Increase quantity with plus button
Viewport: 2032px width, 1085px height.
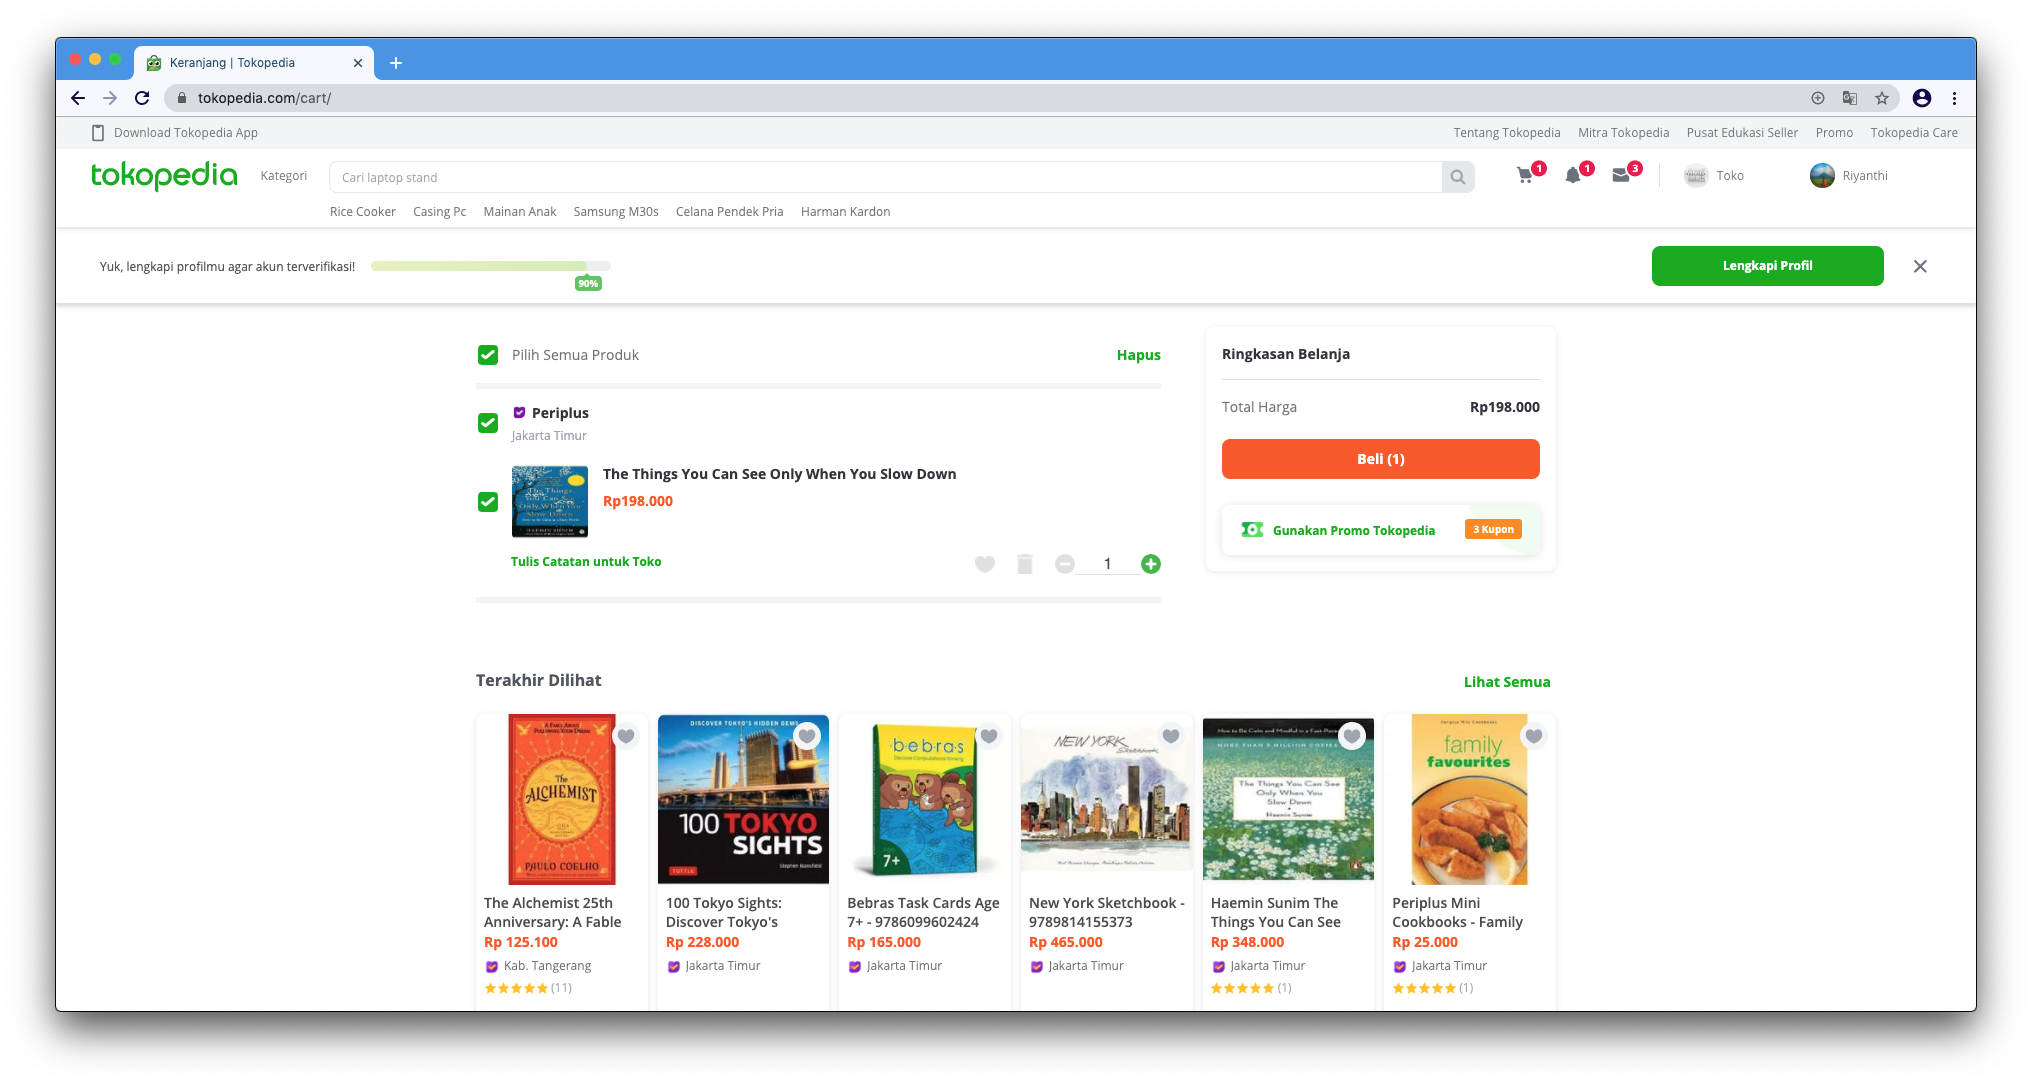(x=1151, y=564)
